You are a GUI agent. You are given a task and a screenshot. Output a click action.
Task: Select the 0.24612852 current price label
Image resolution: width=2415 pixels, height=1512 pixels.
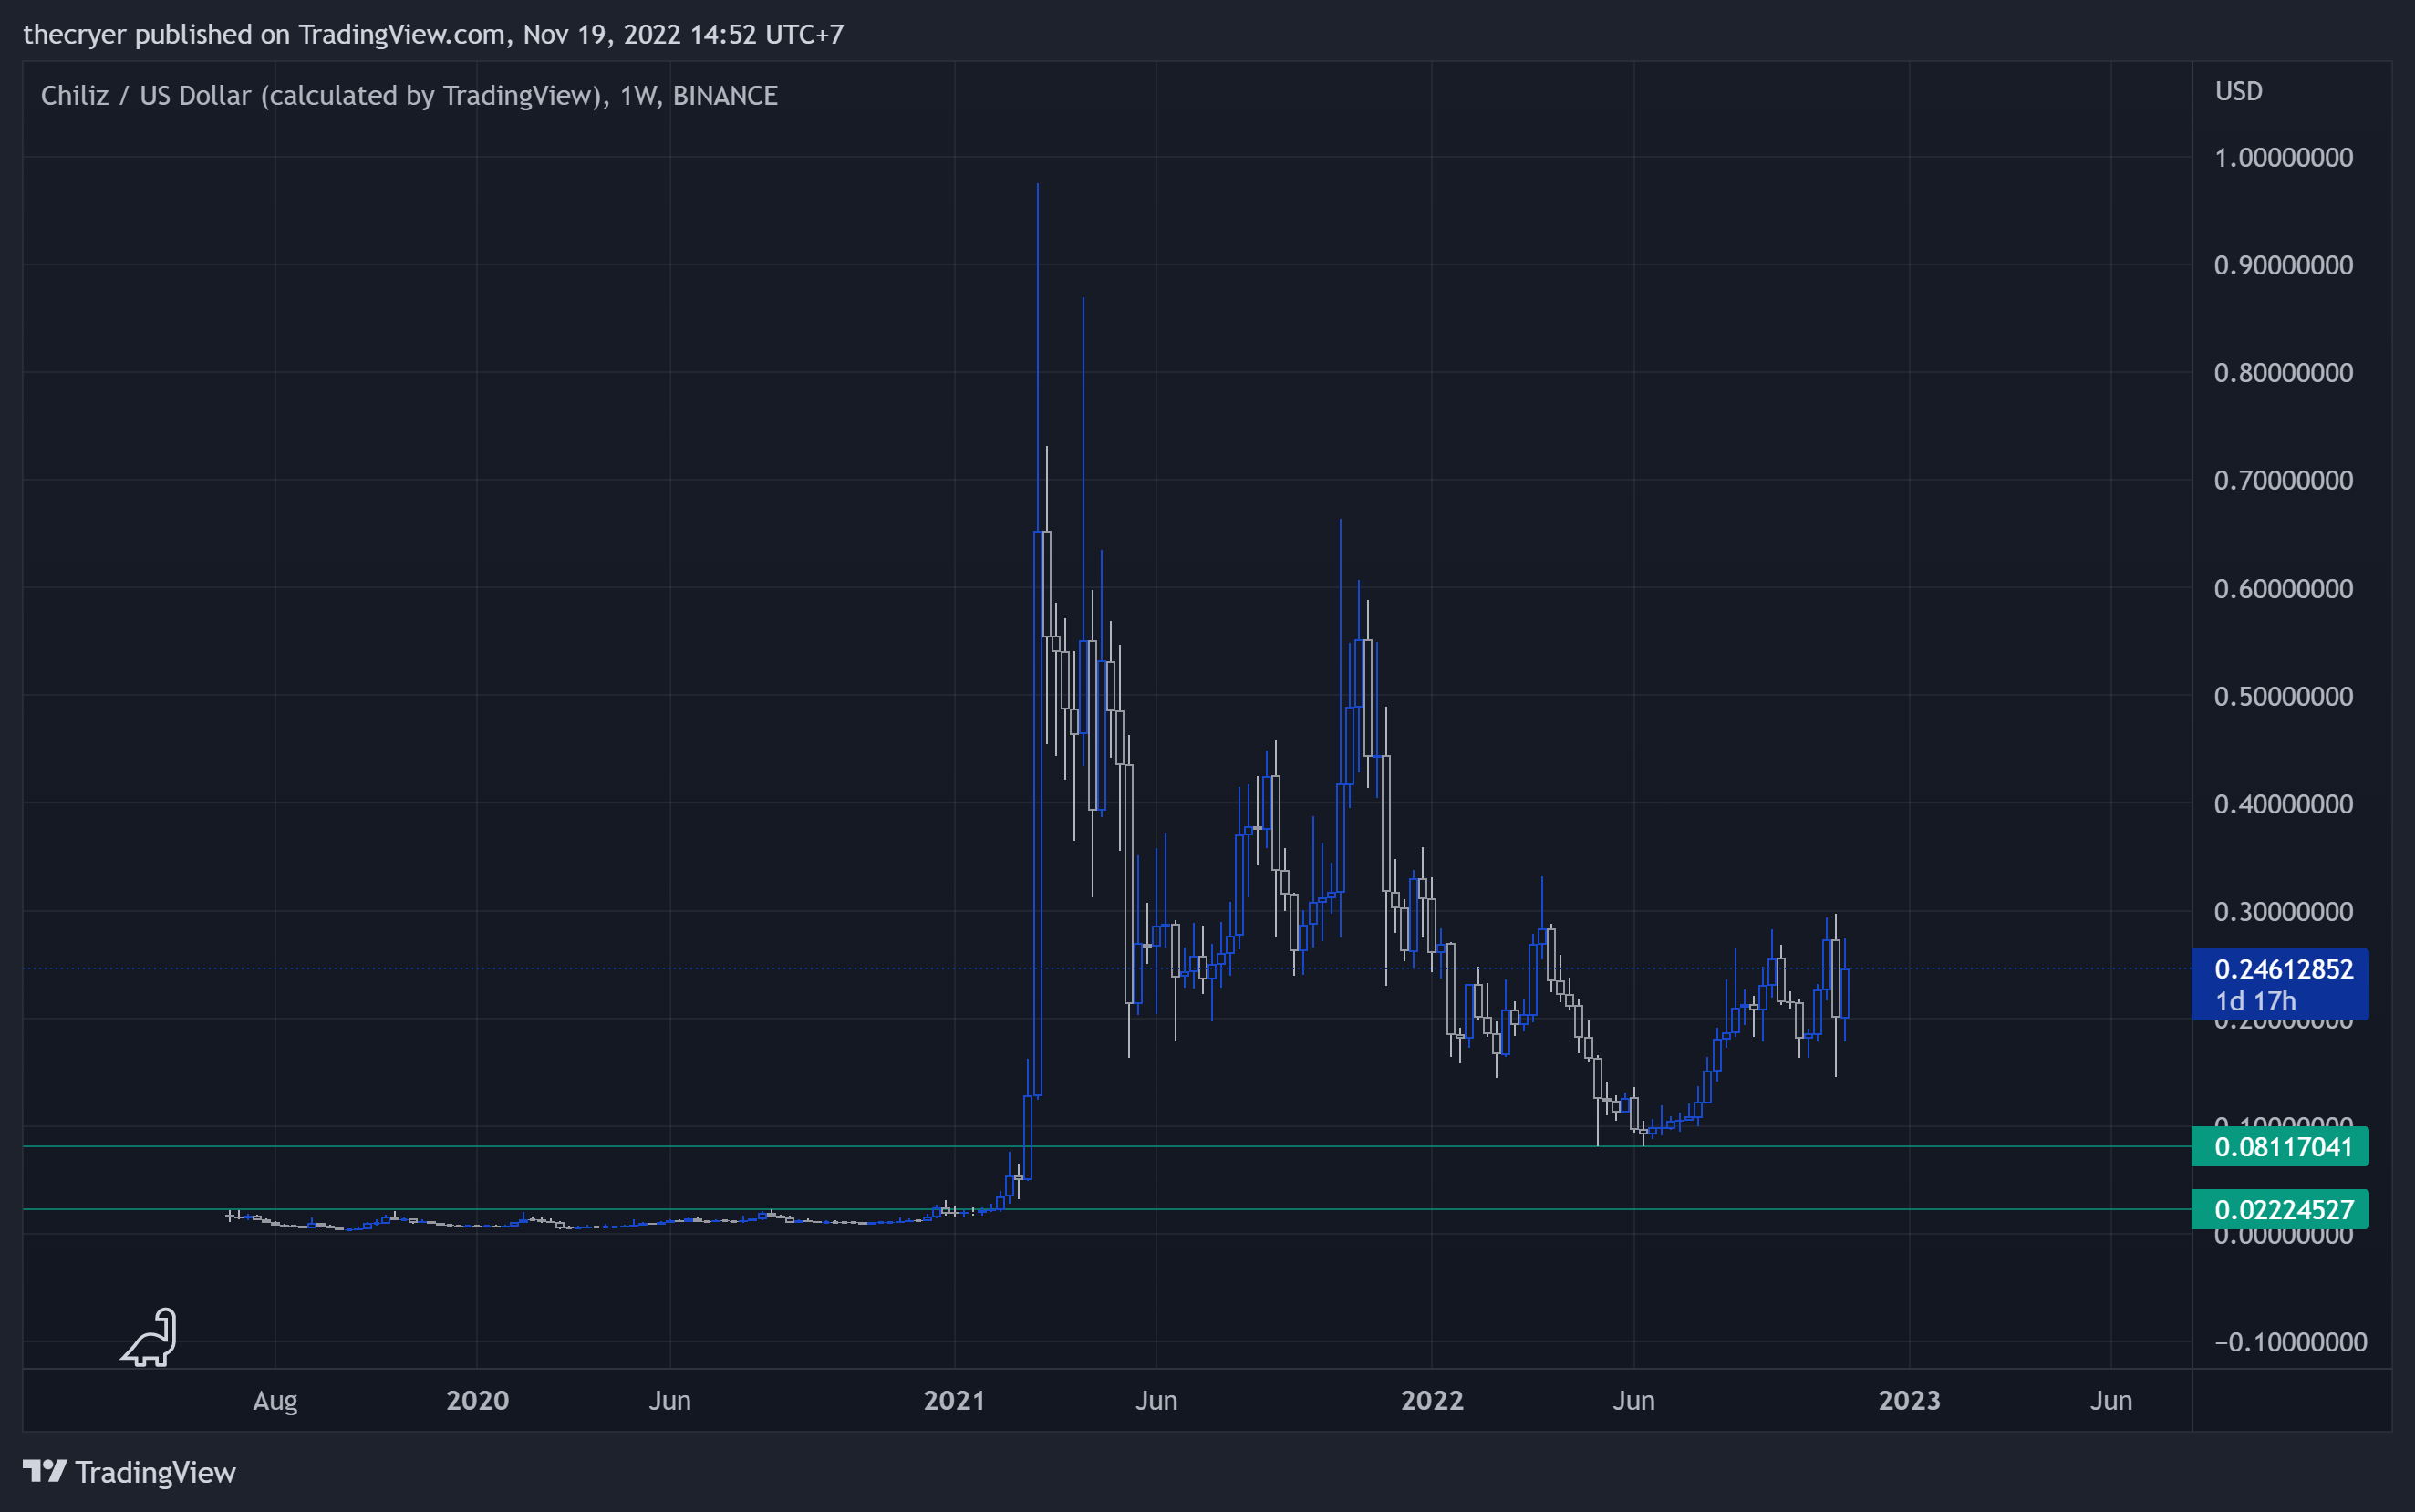point(2284,969)
